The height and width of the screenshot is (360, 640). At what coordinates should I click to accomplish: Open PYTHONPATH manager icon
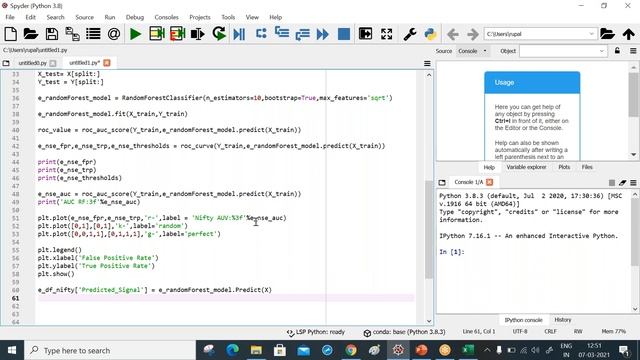point(431,34)
